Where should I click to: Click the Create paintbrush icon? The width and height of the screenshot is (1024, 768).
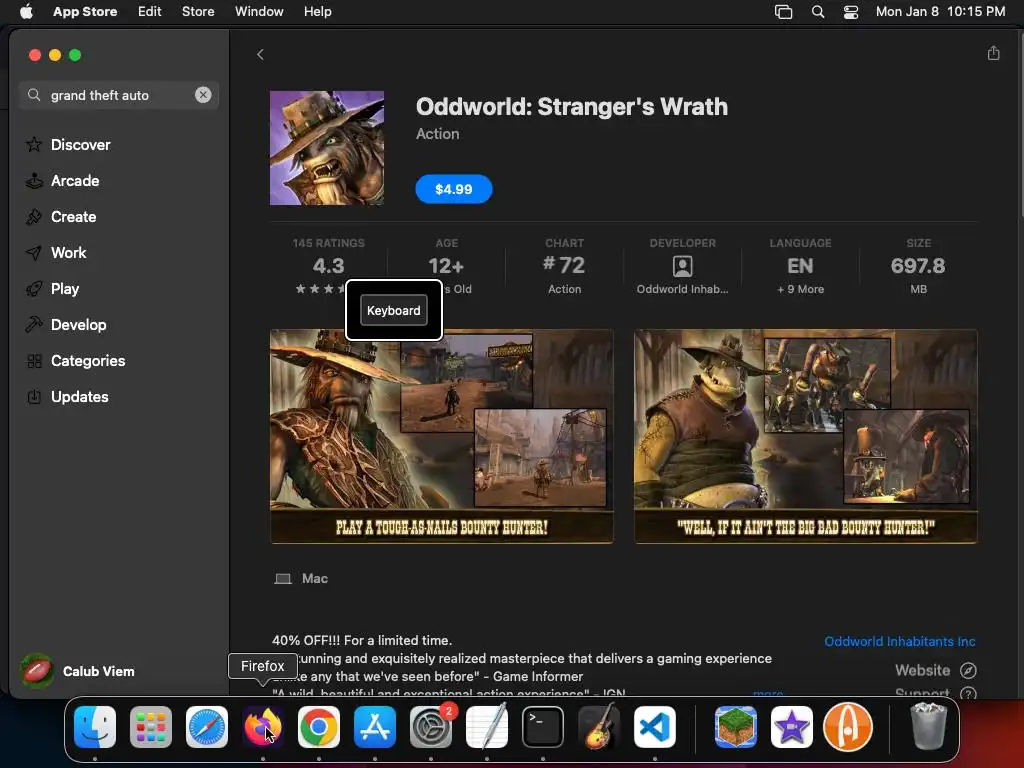click(34, 216)
